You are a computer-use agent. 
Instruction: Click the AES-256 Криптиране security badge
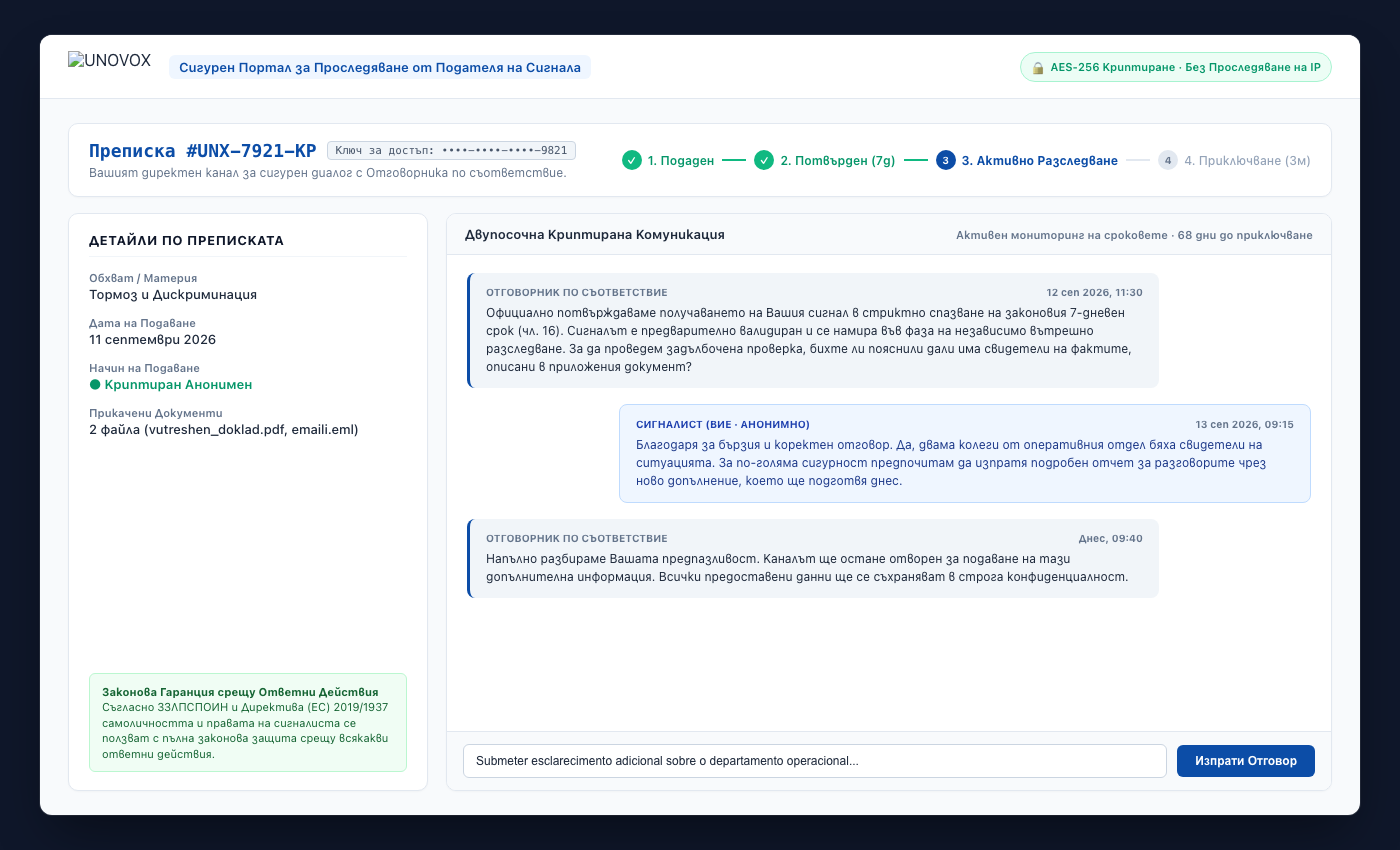(1176, 68)
